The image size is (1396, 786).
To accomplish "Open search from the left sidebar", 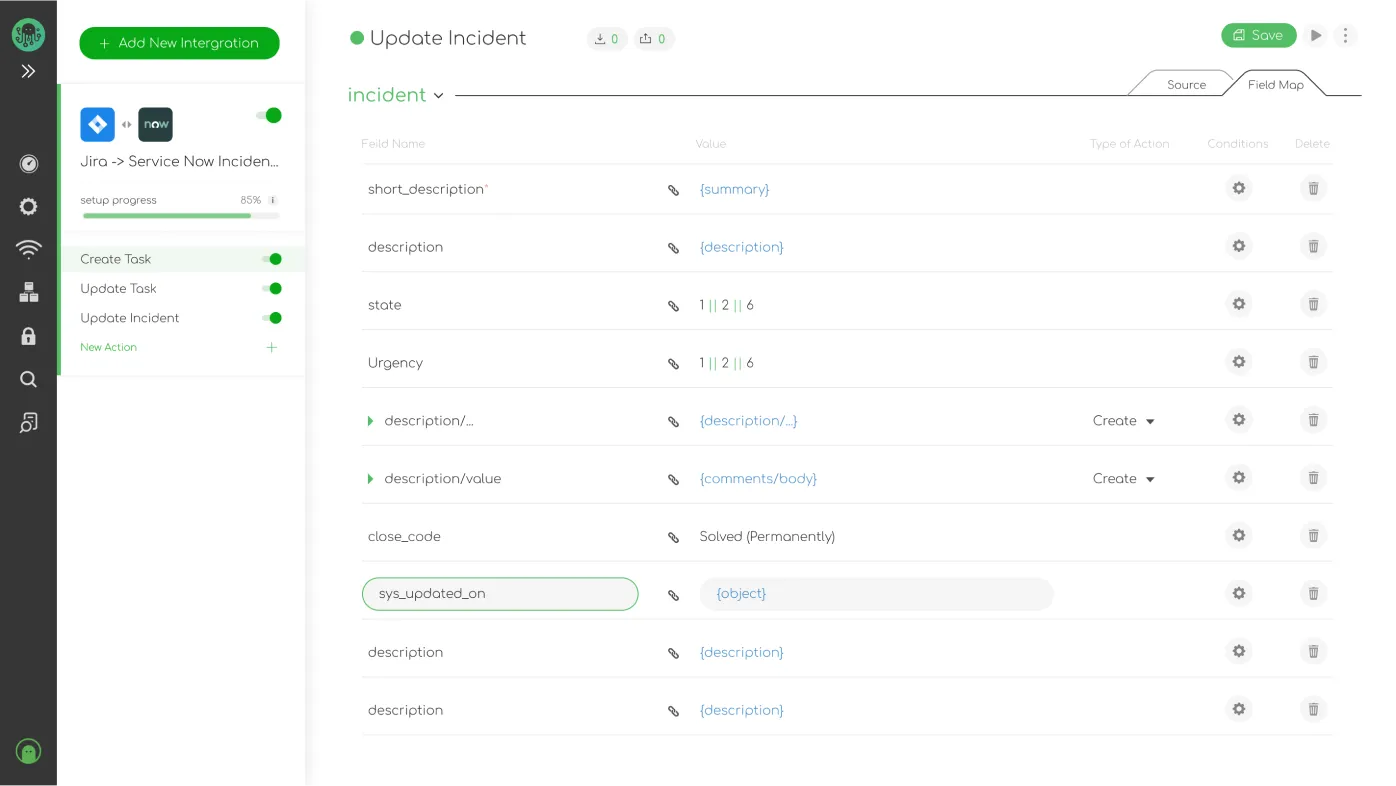I will click(28, 379).
